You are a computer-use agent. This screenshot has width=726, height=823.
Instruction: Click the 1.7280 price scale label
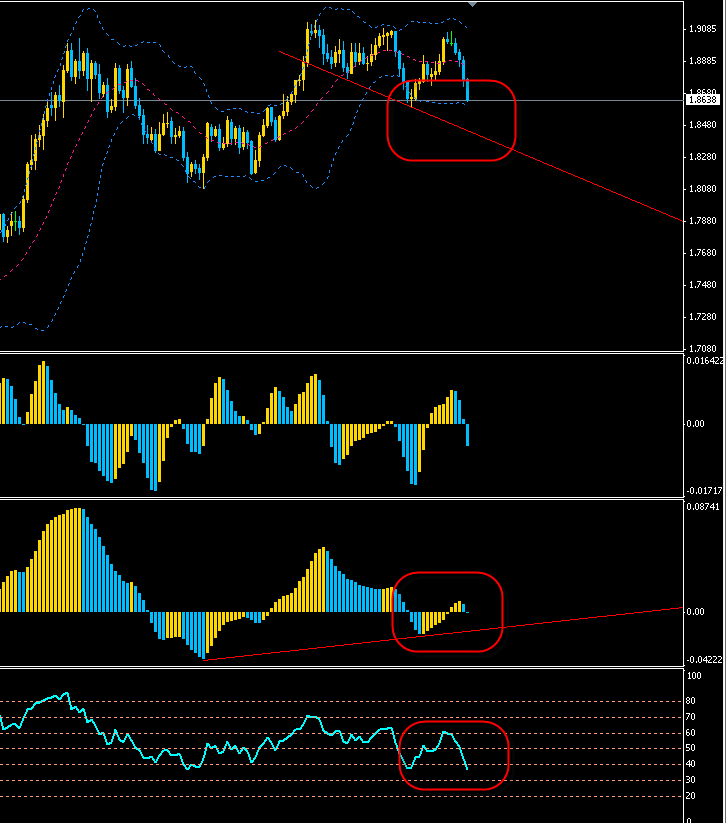pos(702,317)
